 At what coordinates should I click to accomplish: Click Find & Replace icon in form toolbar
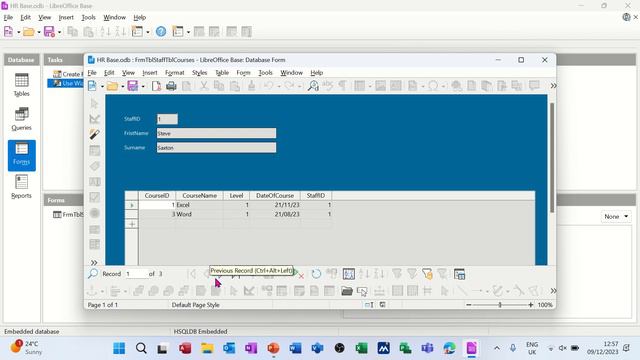[313, 86]
